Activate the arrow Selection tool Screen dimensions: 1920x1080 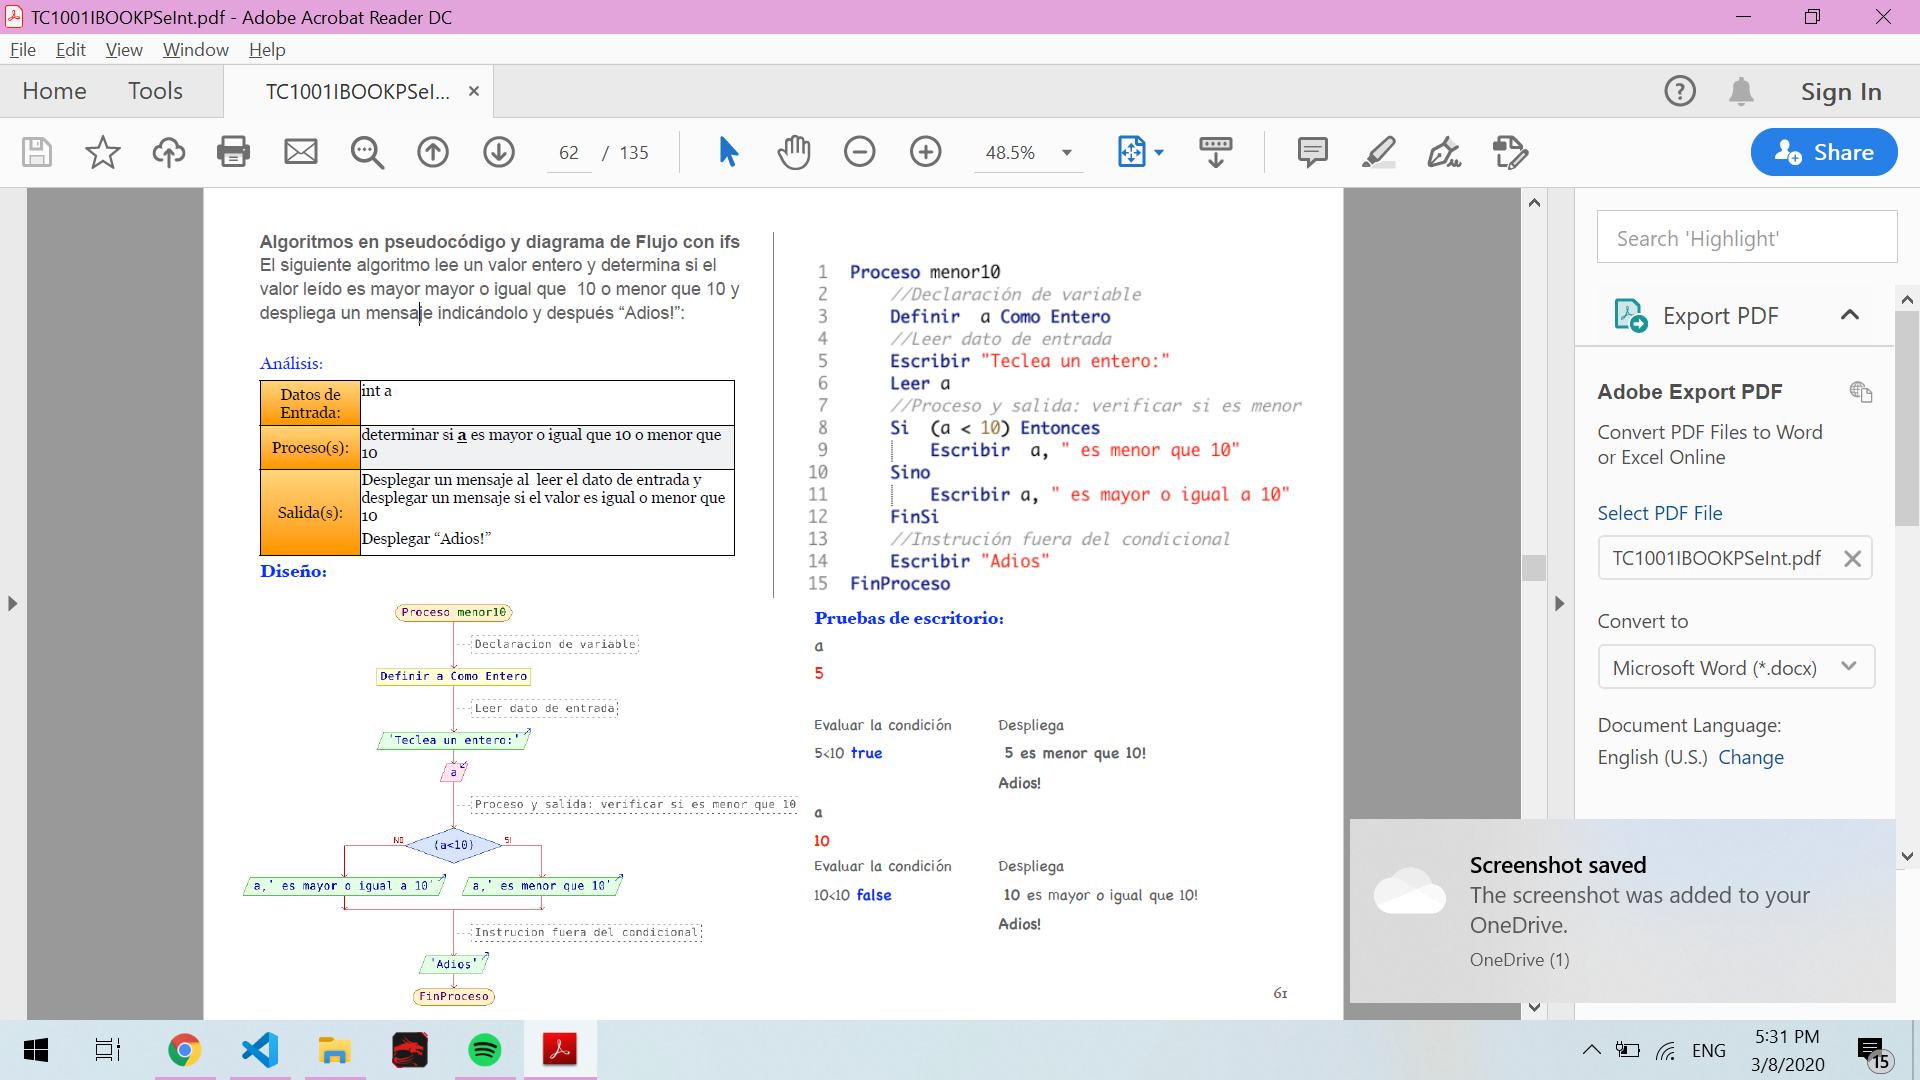pos(728,152)
